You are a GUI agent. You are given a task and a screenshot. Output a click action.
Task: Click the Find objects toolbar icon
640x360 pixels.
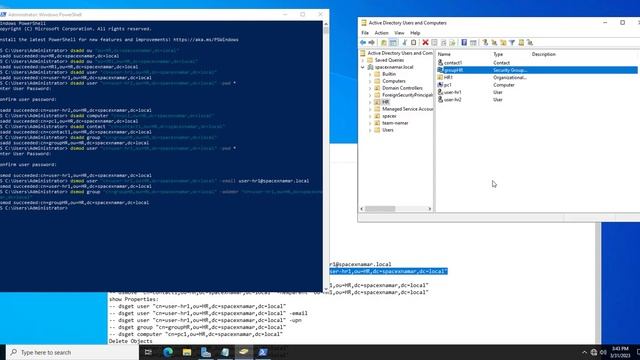click(521, 42)
